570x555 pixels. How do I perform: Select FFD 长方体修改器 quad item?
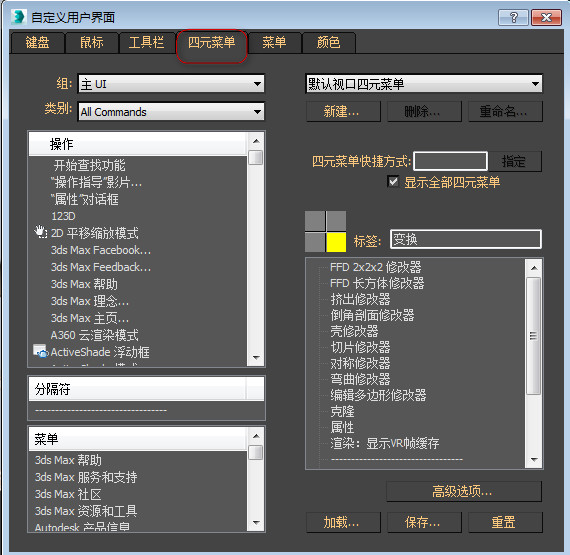coord(377,283)
